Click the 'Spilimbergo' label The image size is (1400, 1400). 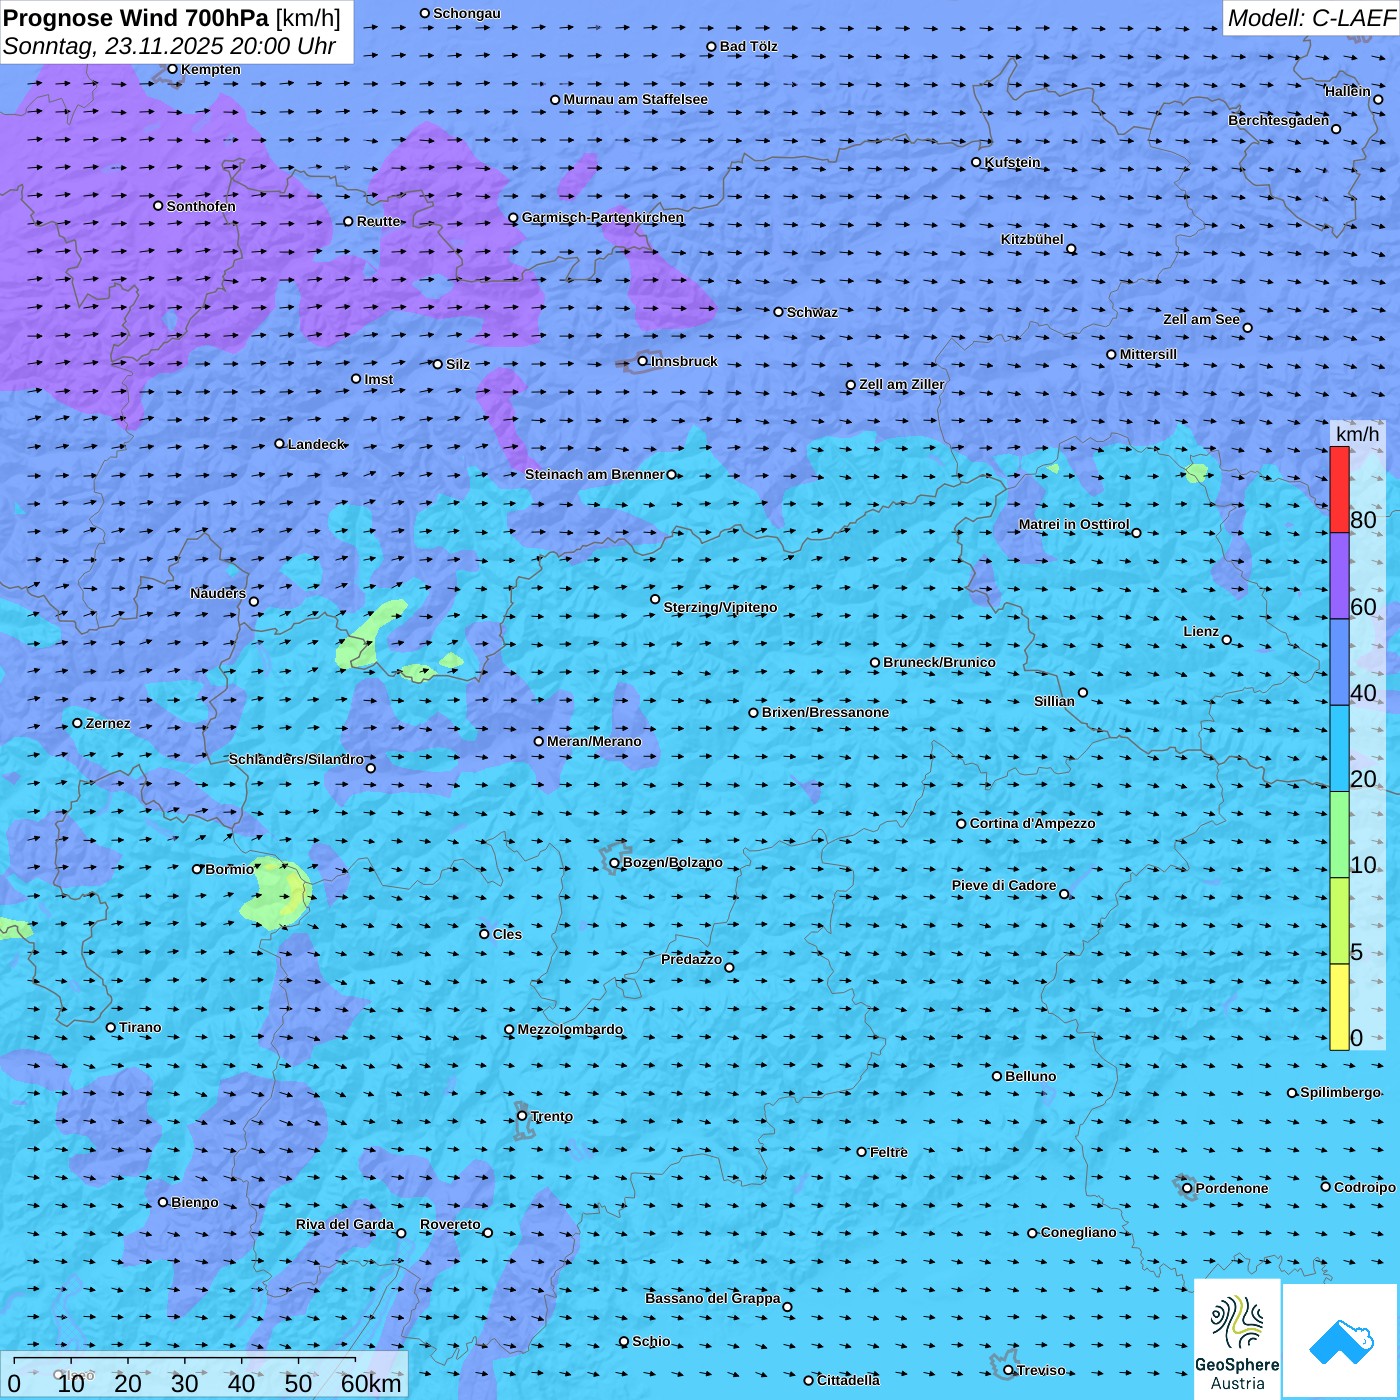click(x=1340, y=1092)
